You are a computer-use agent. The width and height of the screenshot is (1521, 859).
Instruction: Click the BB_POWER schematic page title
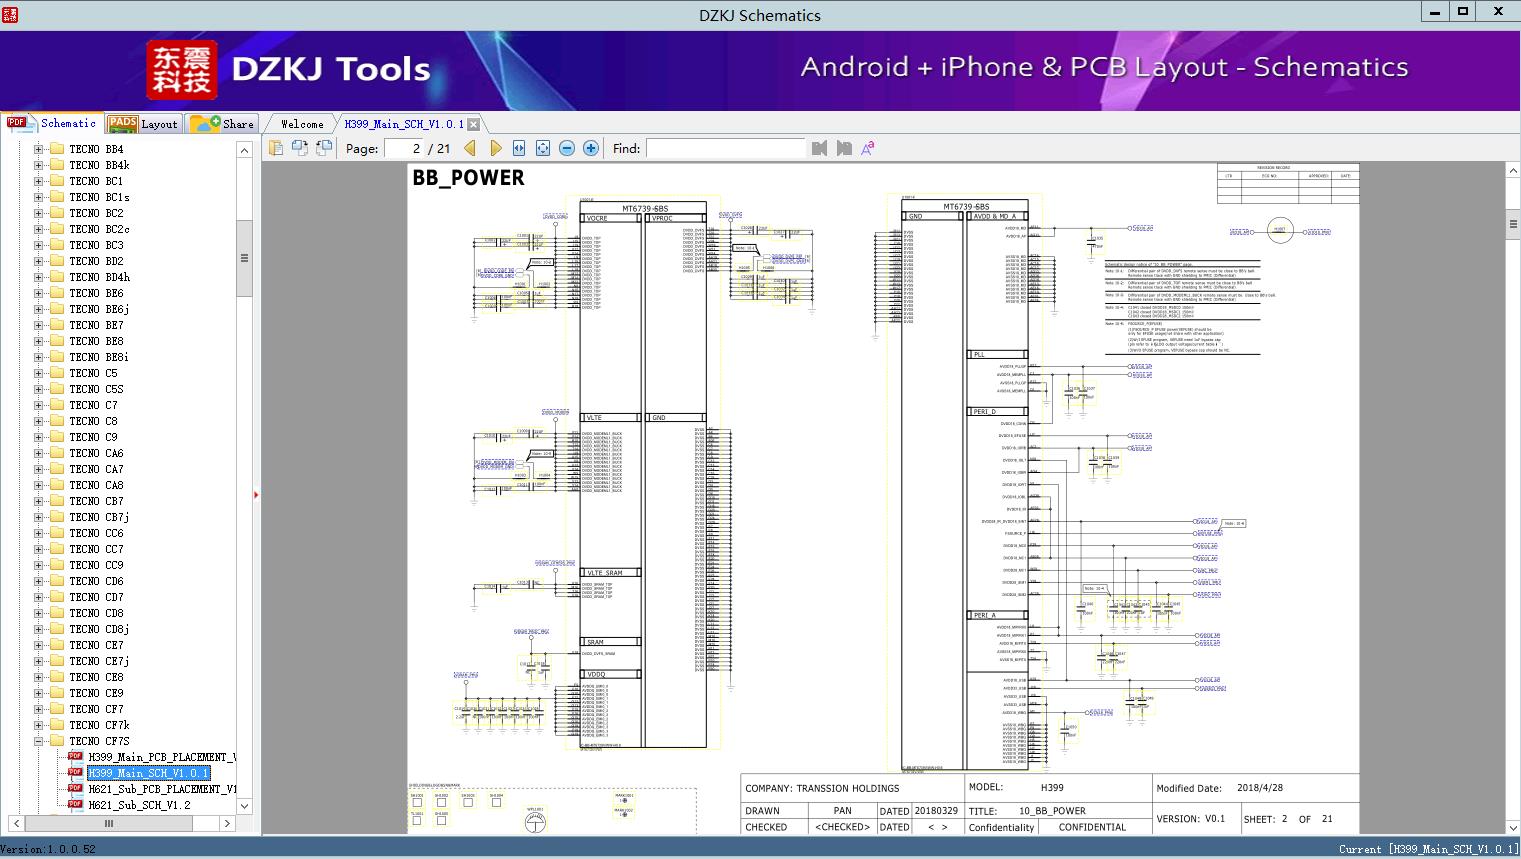(x=468, y=178)
